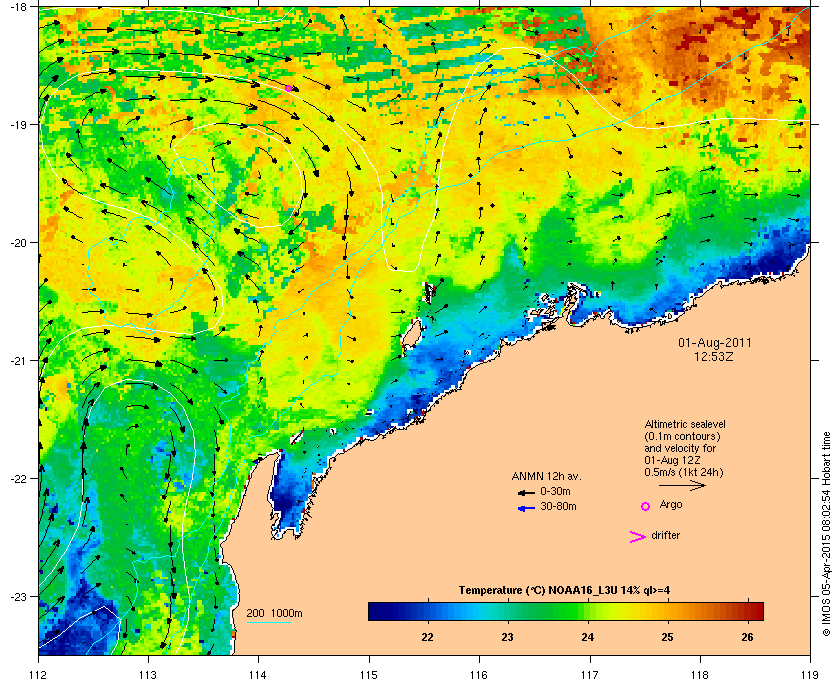Click the latitude axis label '-23'

click(18, 596)
